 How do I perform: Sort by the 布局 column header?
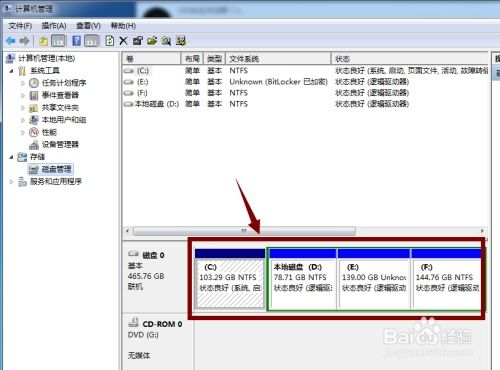pos(192,59)
